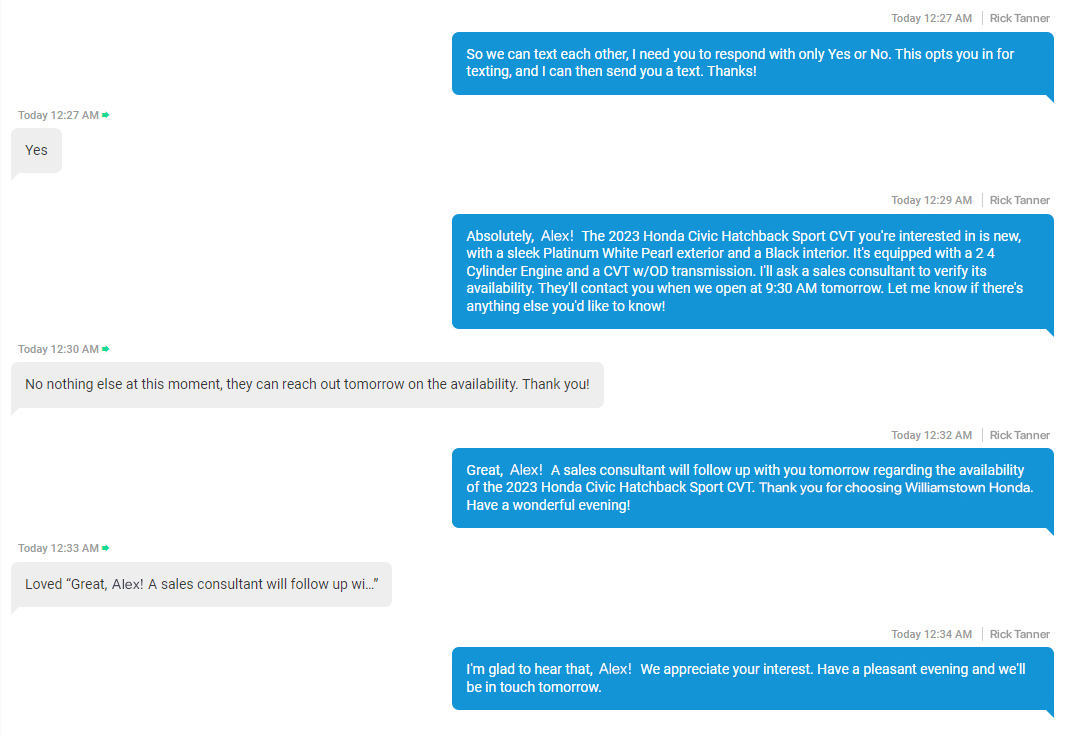
Task: Click the "Today 12:32 AM" timestamp
Action: point(931,435)
